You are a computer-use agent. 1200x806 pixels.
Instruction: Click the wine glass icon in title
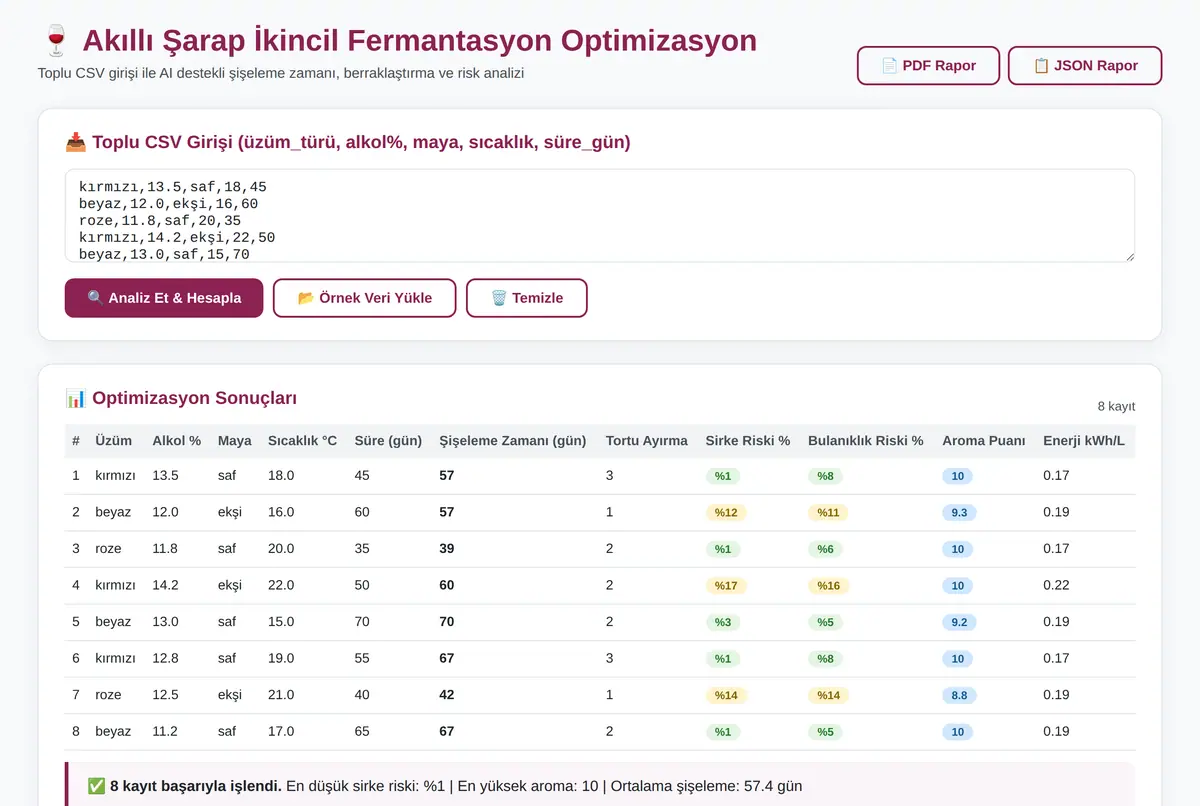[55, 42]
